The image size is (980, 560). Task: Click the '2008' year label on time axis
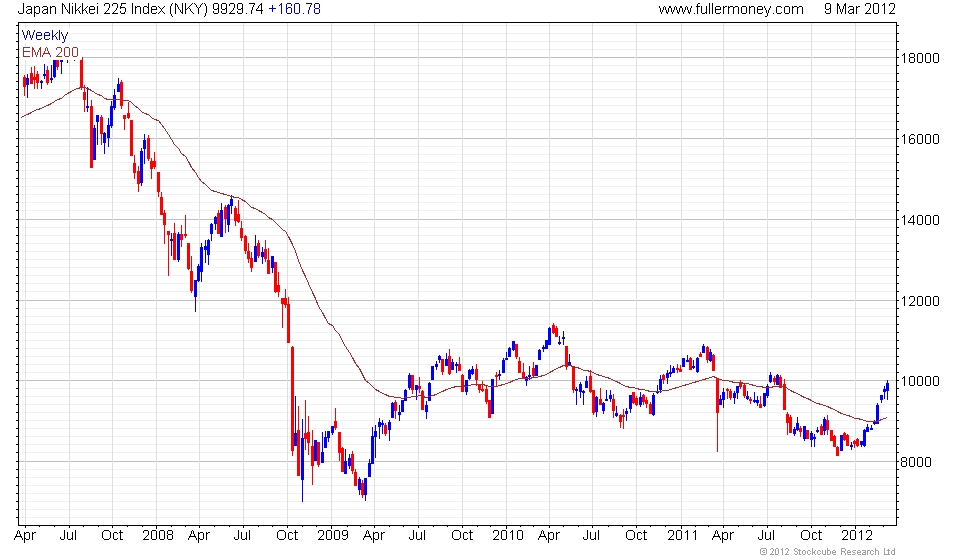pyautogui.click(x=158, y=536)
